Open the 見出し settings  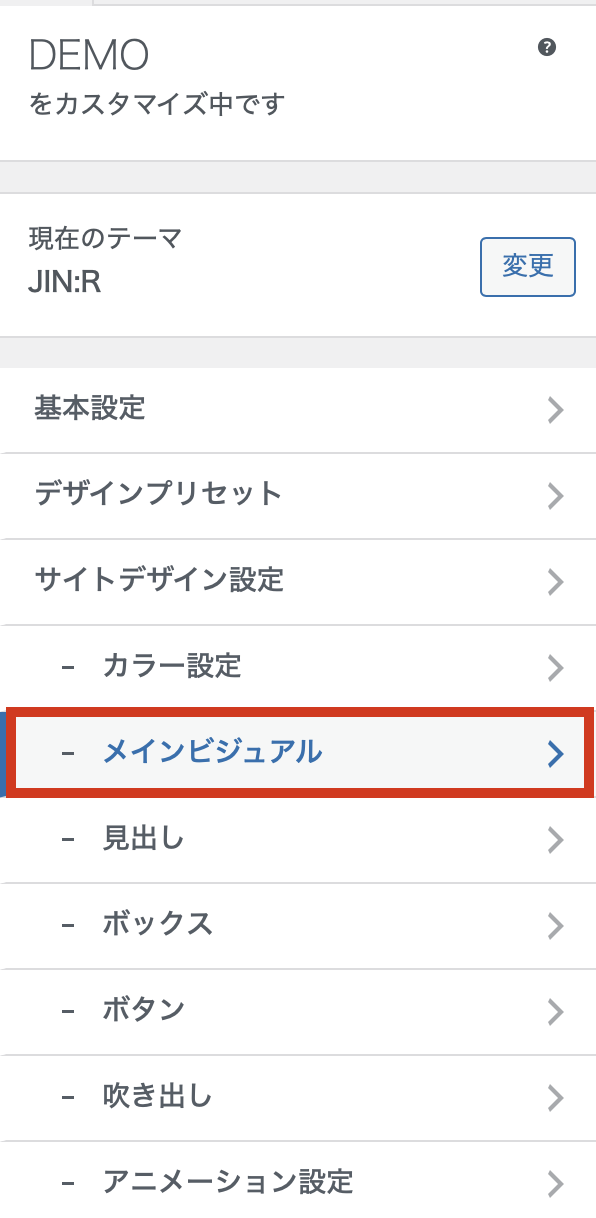pyautogui.click(x=298, y=840)
